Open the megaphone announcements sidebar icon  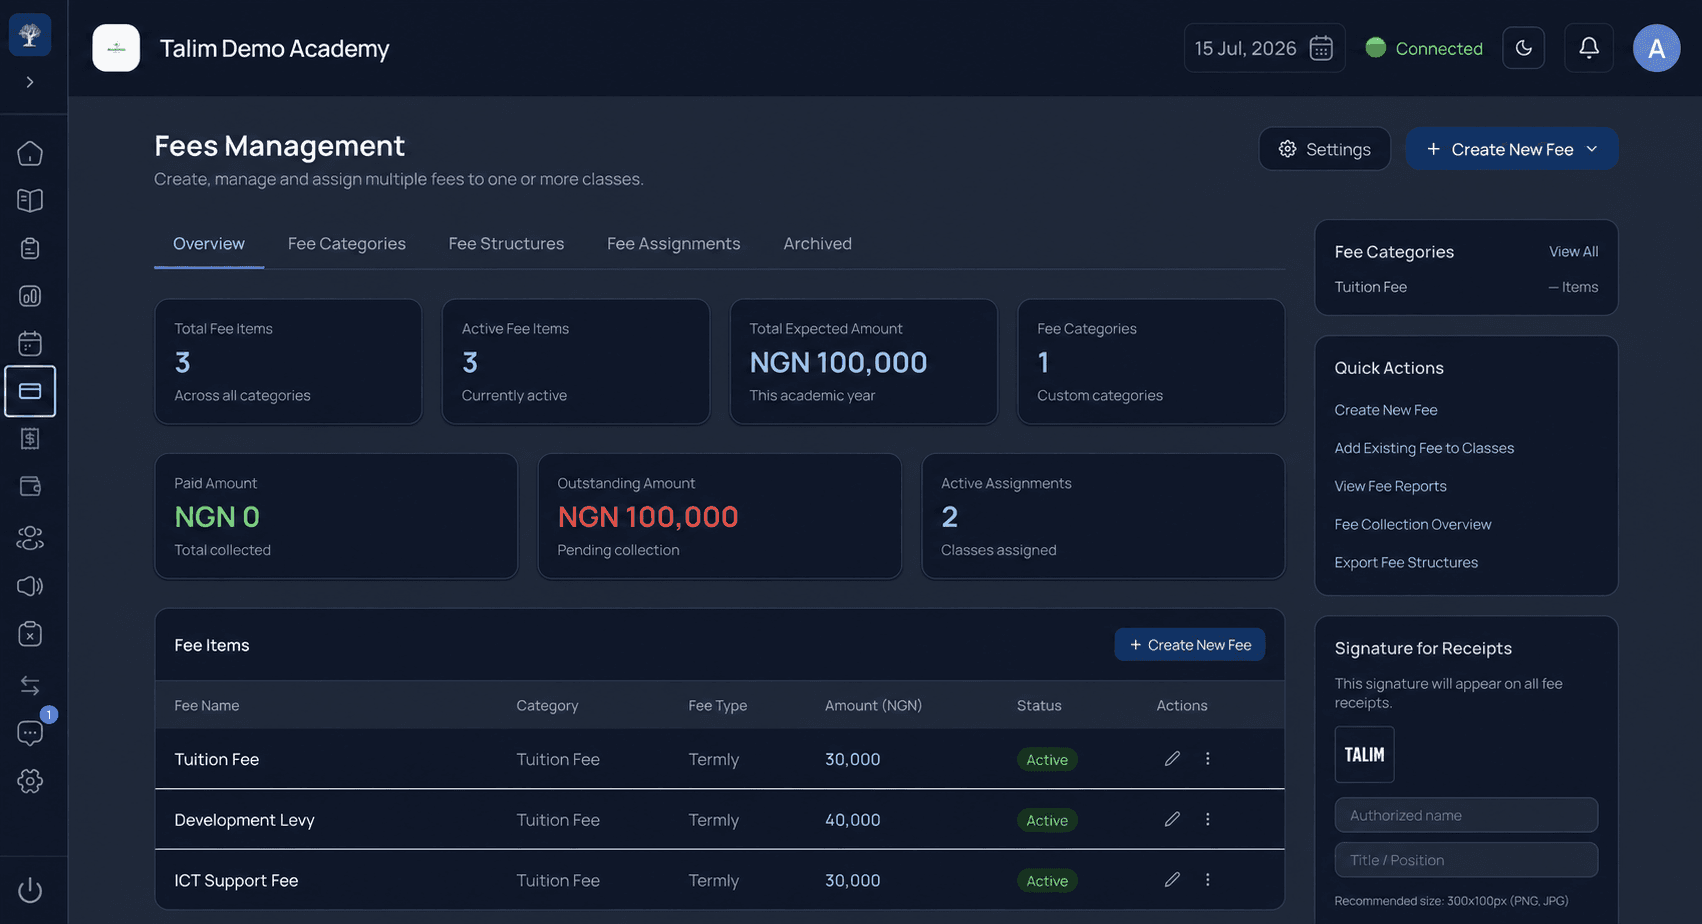(x=30, y=586)
